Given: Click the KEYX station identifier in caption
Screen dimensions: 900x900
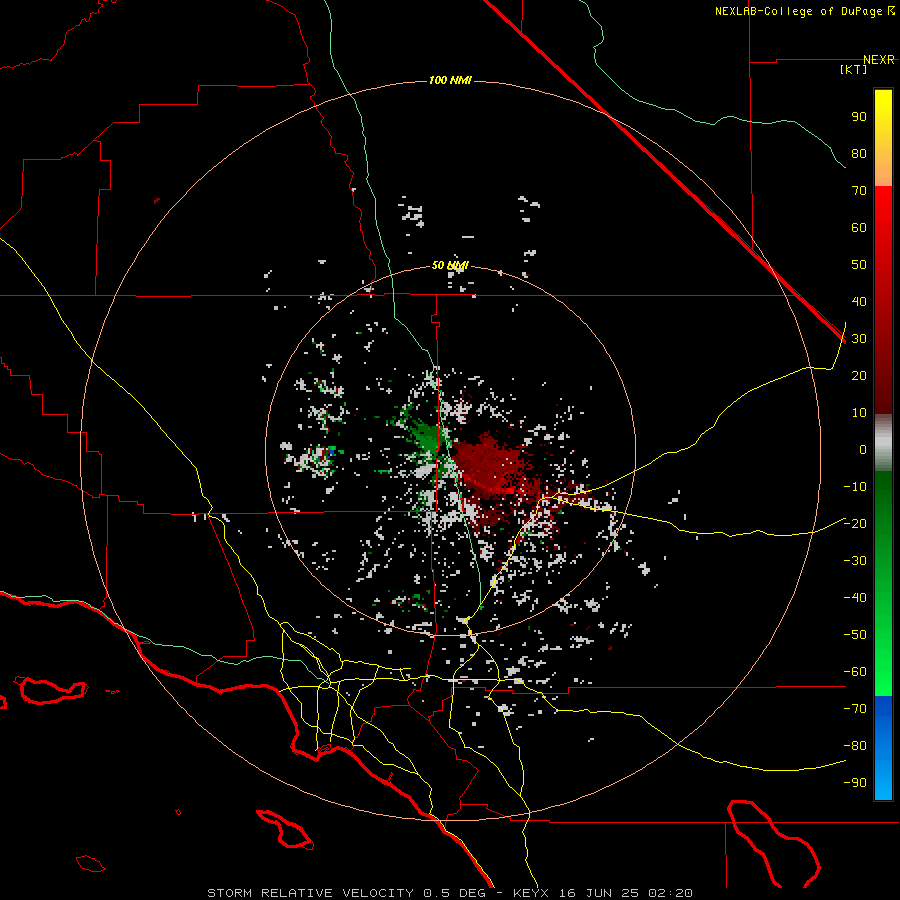Looking at the screenshot, I should pos(531,893).
